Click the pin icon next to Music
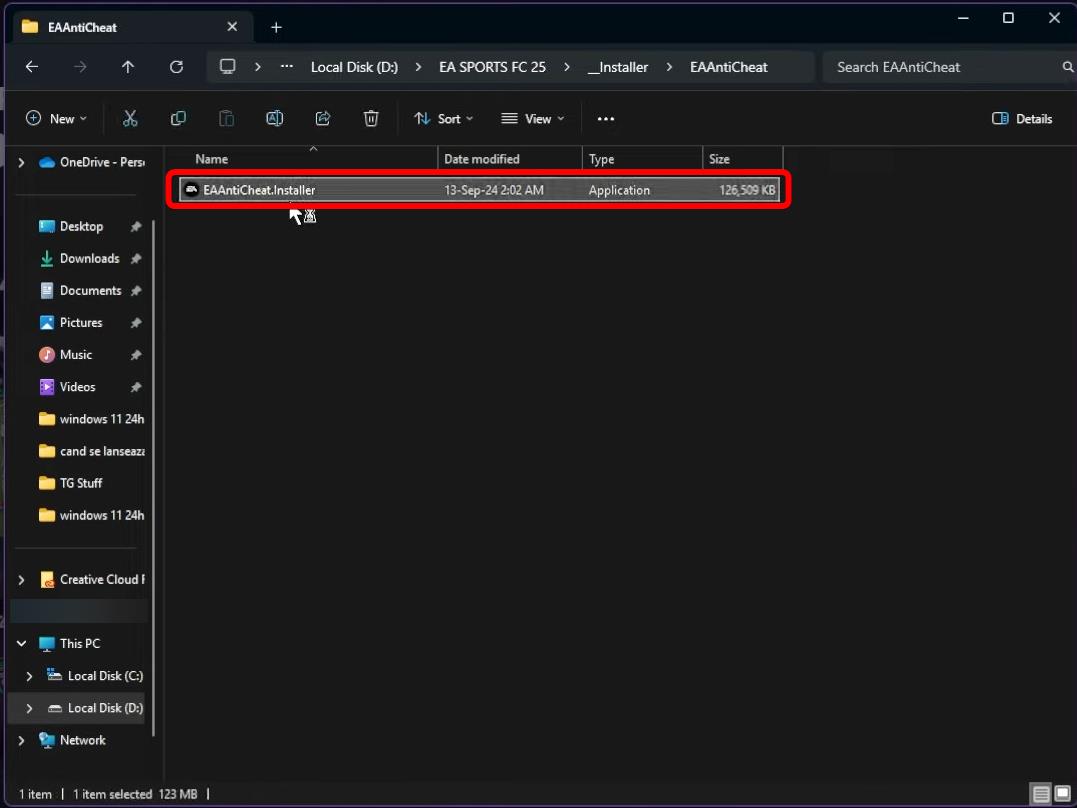The width and height of the screenshot is (1077, 808). [x=136, y=355]
